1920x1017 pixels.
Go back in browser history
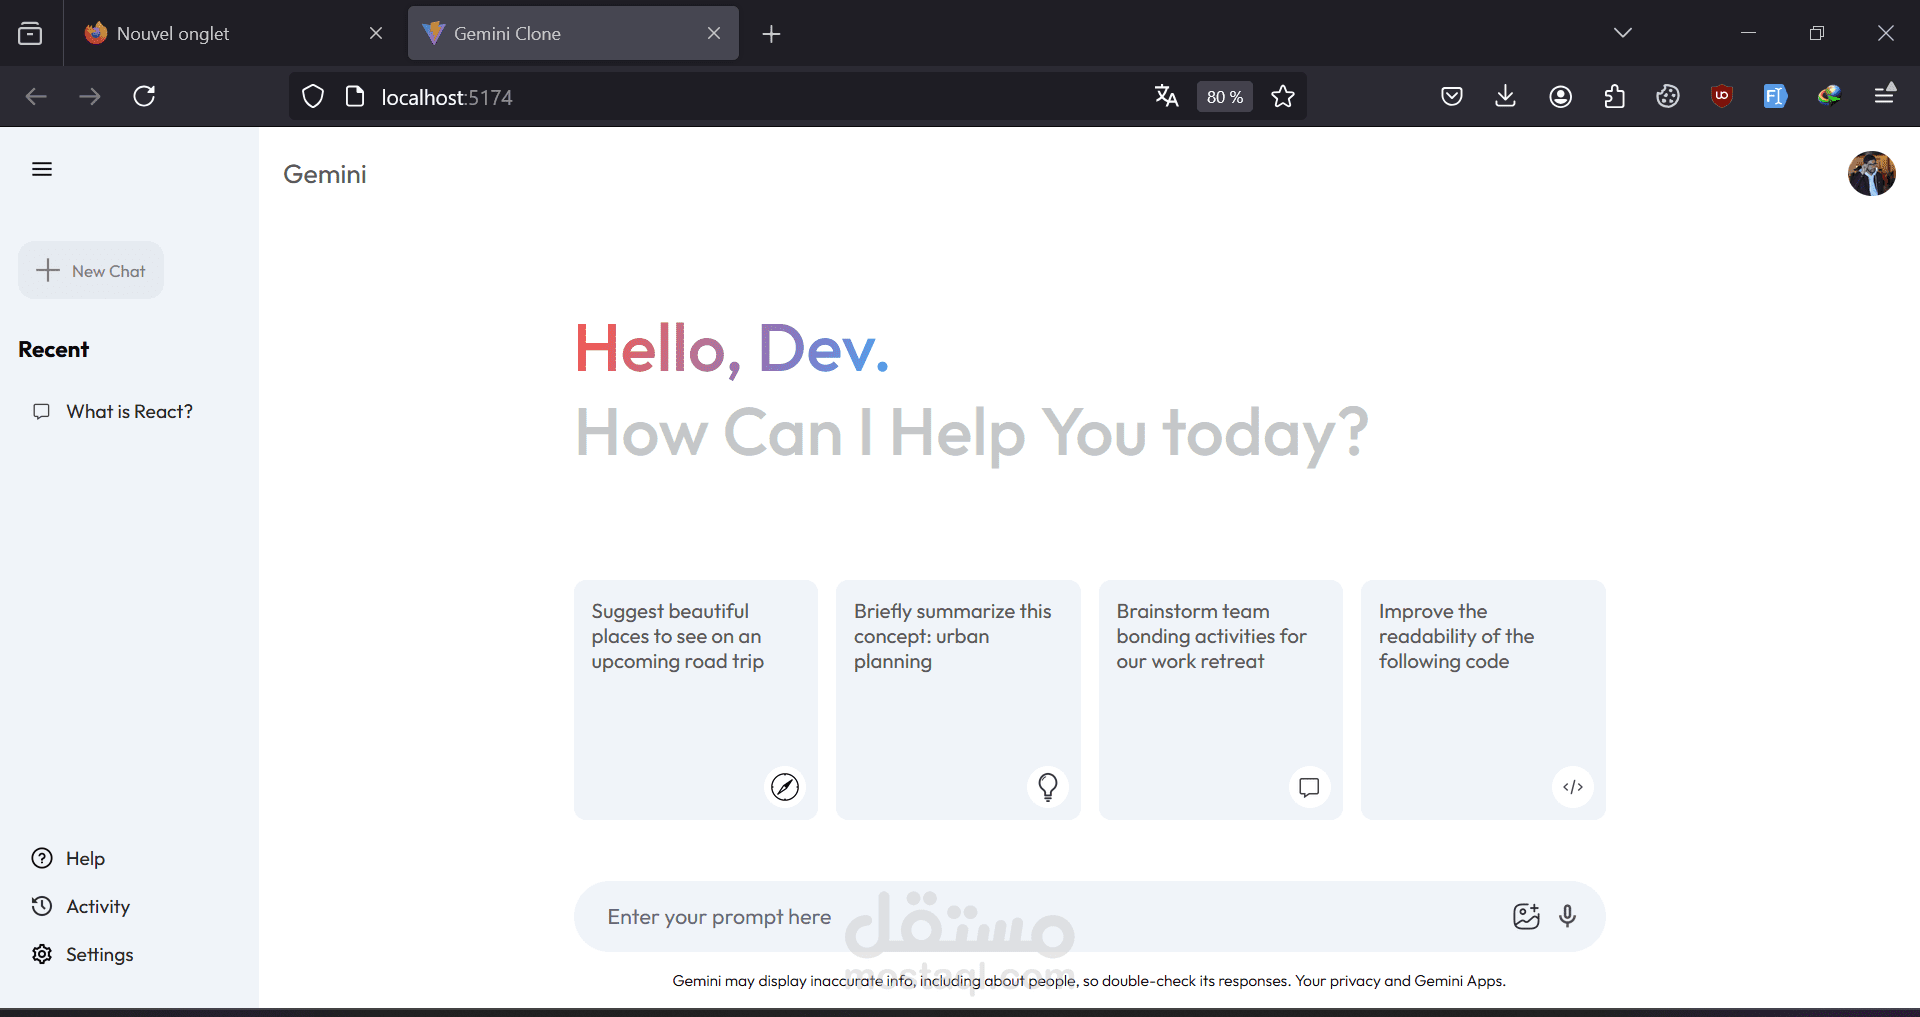(36, 96)
